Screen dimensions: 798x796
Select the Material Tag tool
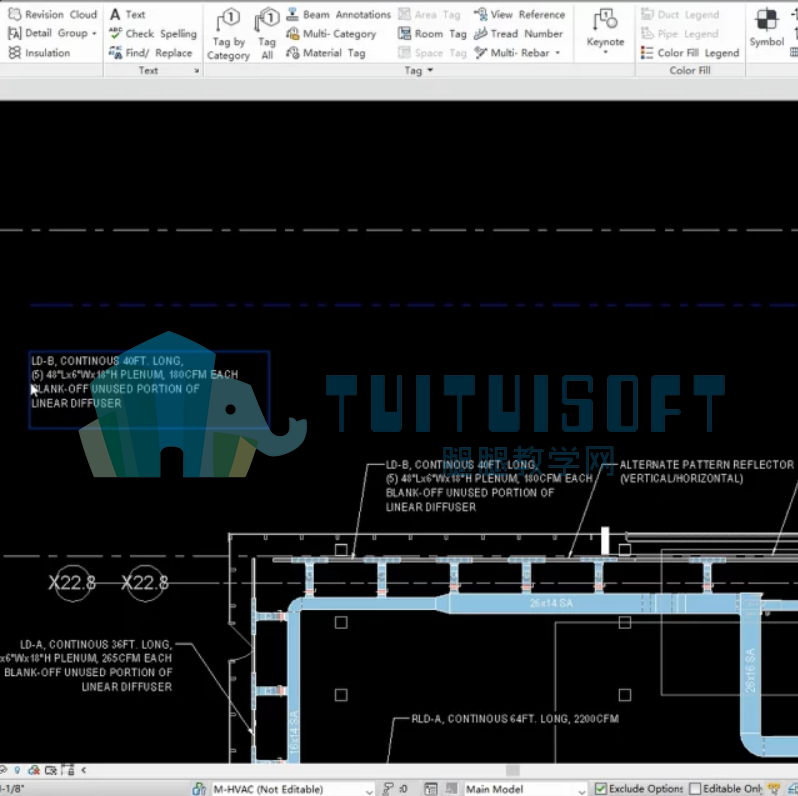[x=326, y=53]
